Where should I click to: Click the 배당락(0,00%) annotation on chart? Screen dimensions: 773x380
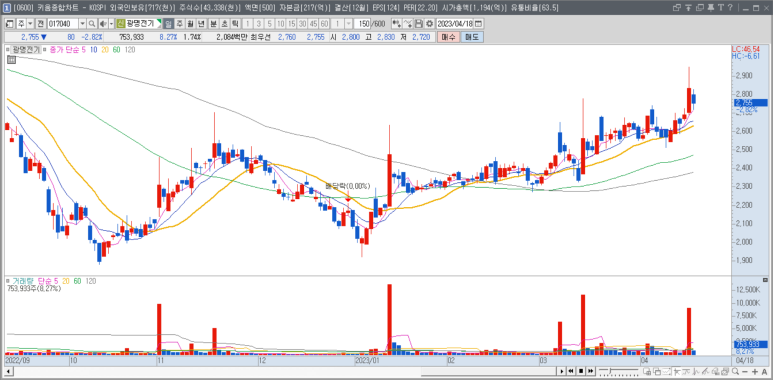click(x=348, y=186)
